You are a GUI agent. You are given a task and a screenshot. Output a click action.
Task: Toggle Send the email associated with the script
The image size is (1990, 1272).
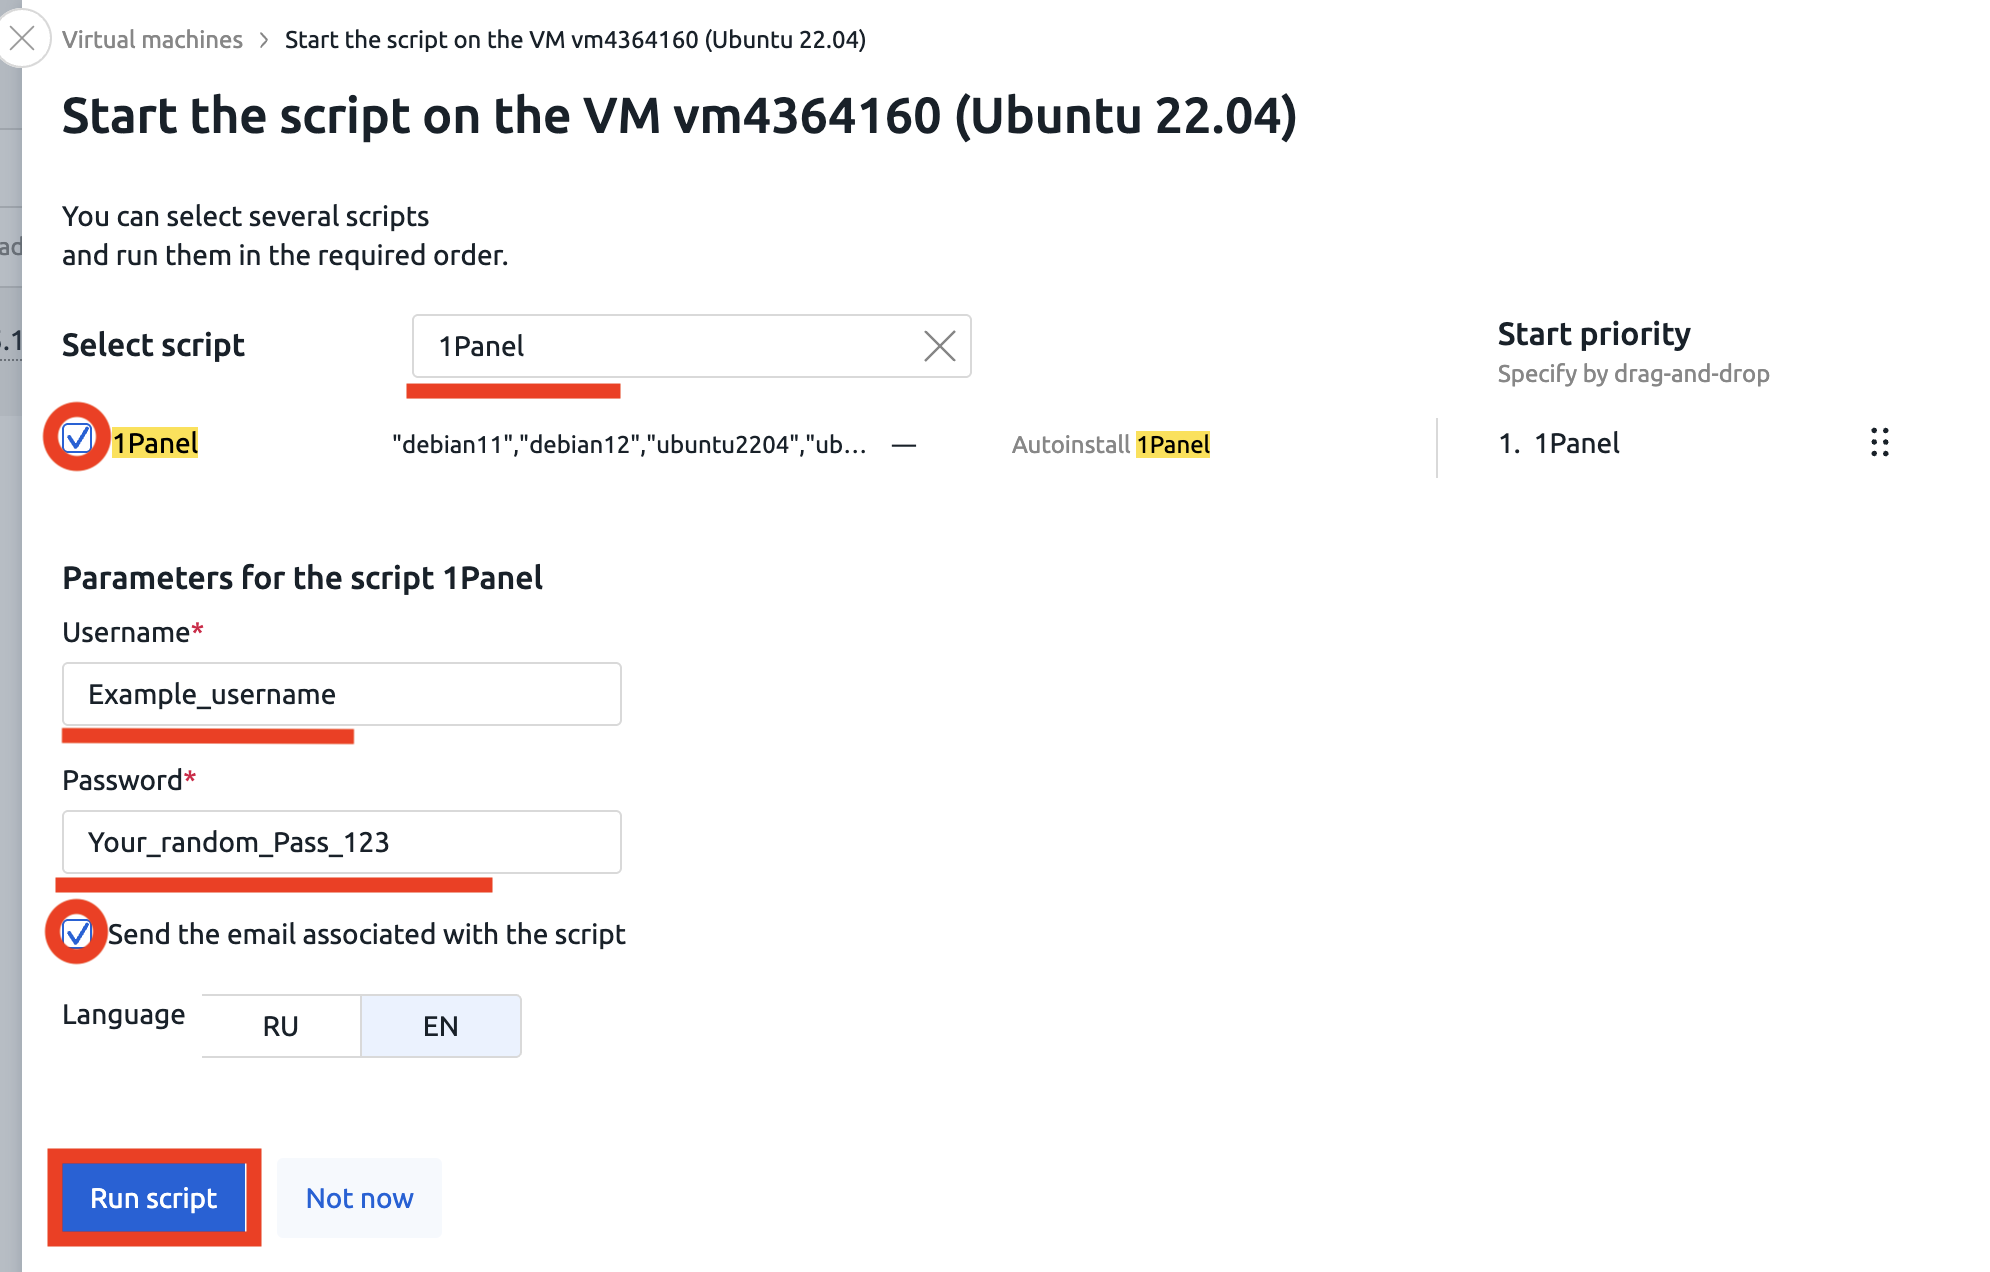pyautogui.click(x=77, y=933)
